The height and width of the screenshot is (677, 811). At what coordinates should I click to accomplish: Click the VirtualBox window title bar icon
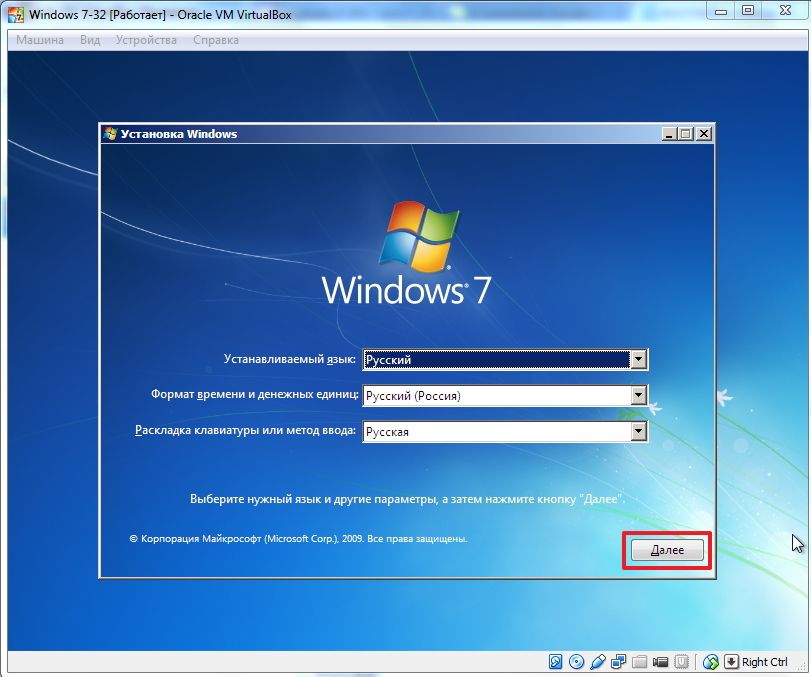coord(16,14)
